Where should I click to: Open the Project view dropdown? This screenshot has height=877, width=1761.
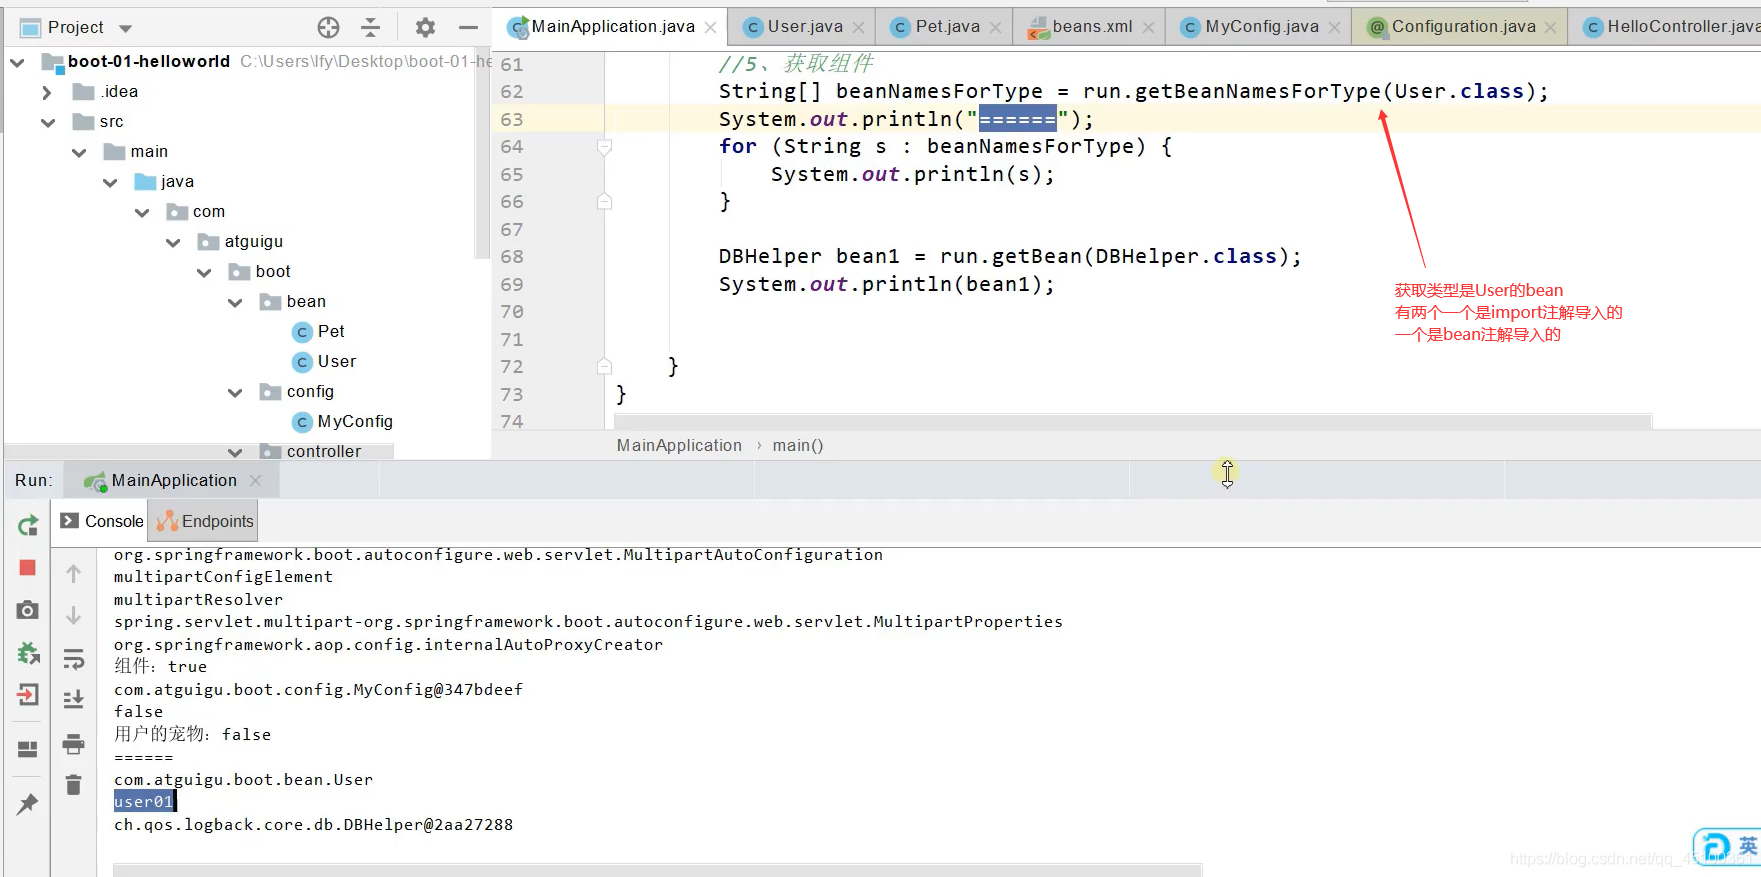(125, 28)
